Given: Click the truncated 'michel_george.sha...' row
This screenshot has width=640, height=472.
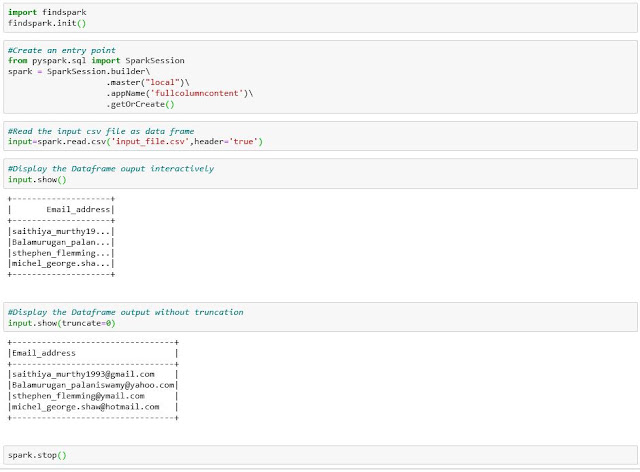Looking at the screenshot, I should click(61, 264).
